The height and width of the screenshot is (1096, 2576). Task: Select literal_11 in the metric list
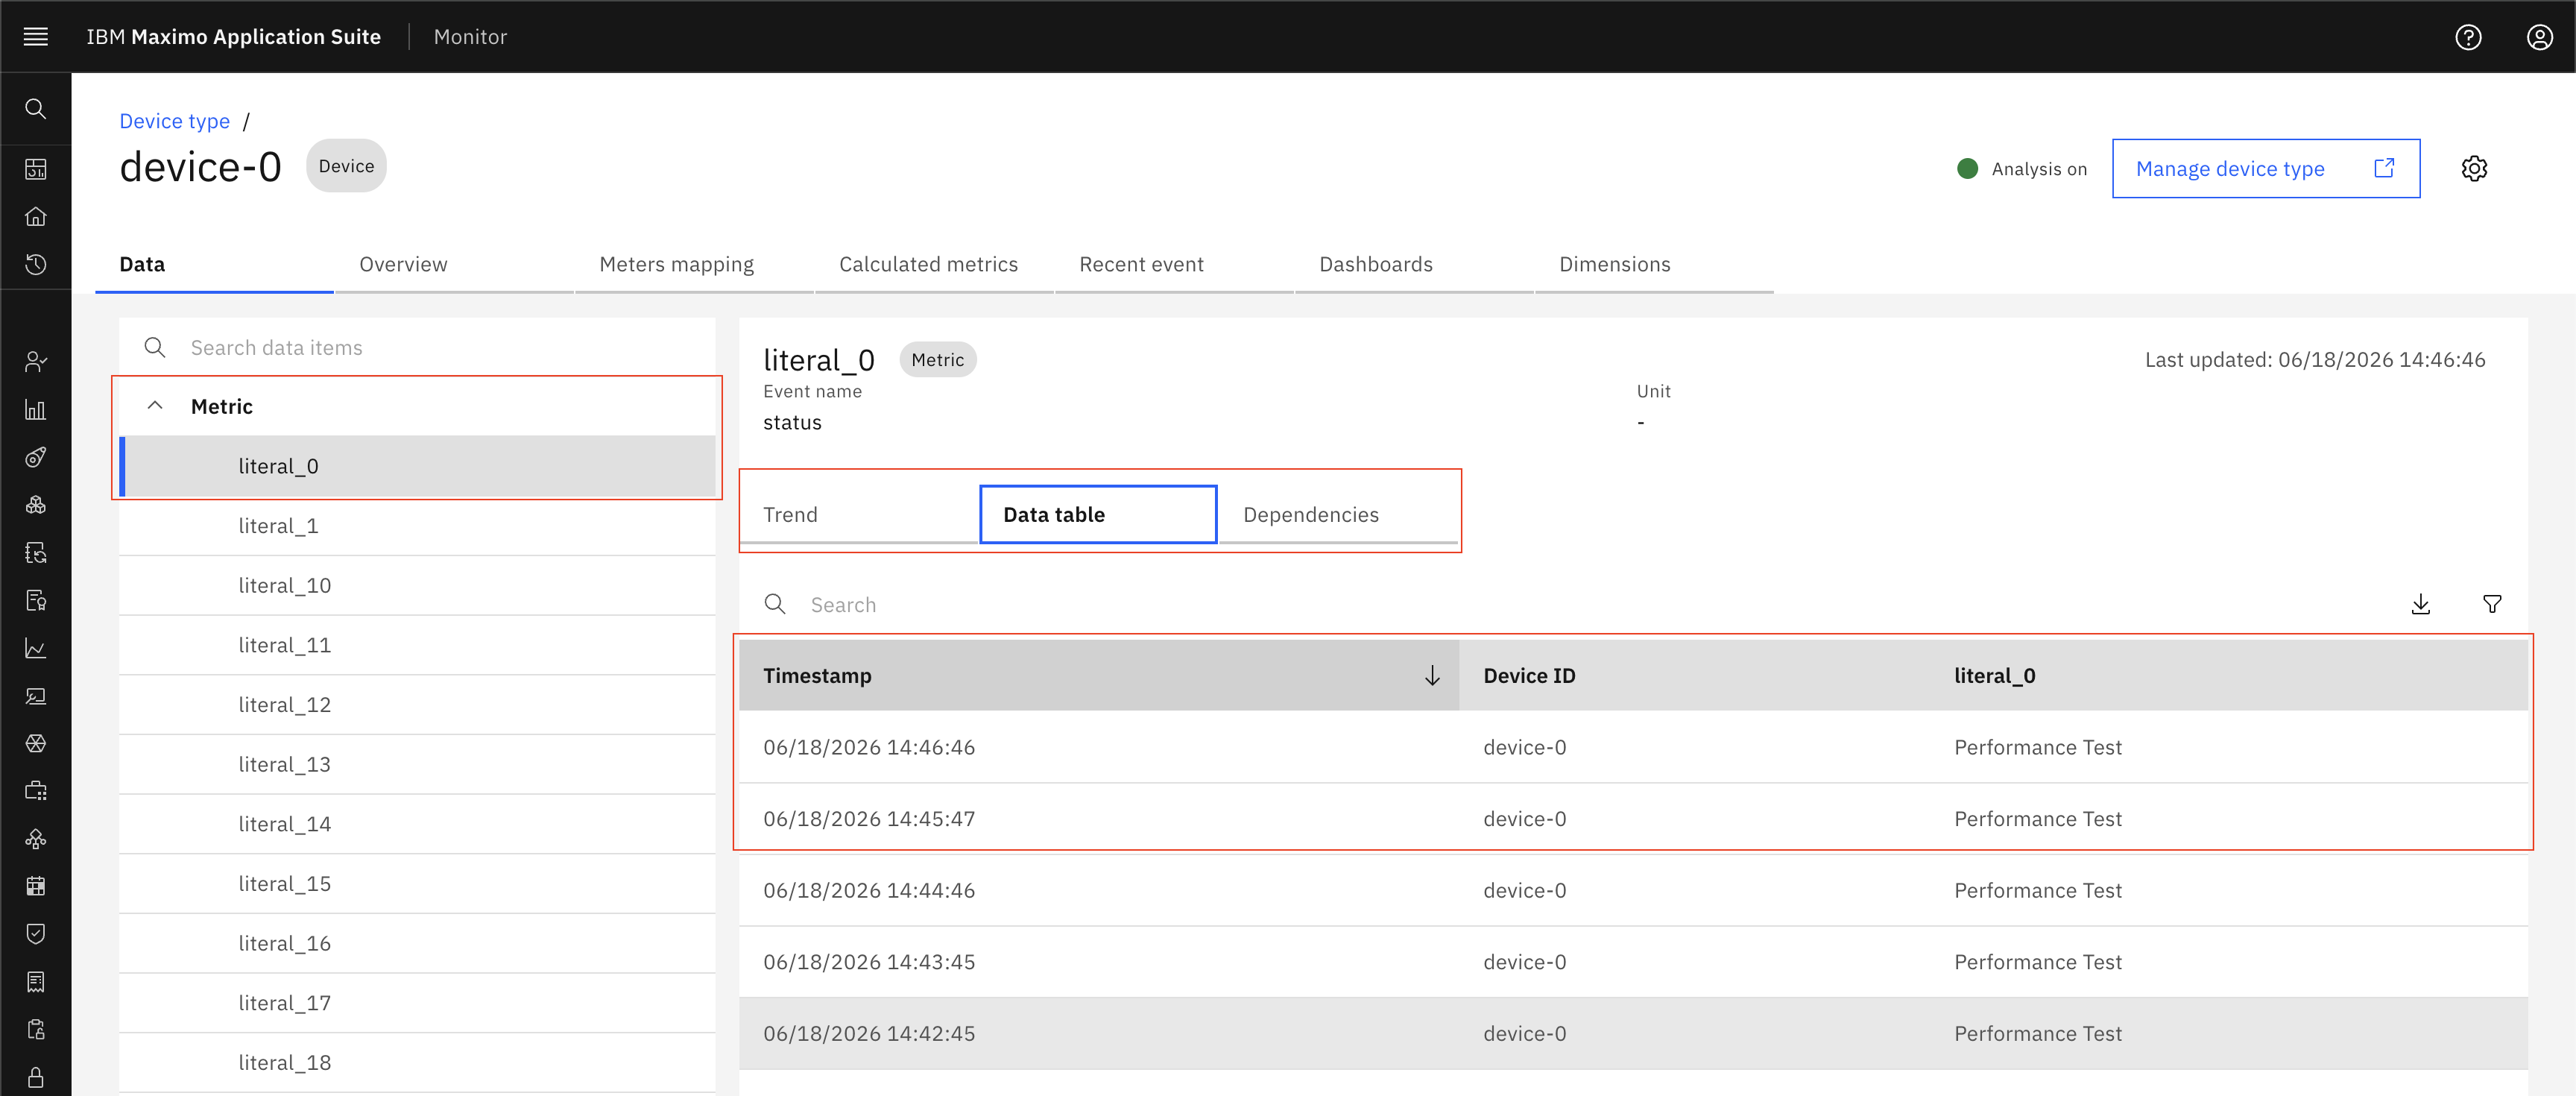click(417, 645)
